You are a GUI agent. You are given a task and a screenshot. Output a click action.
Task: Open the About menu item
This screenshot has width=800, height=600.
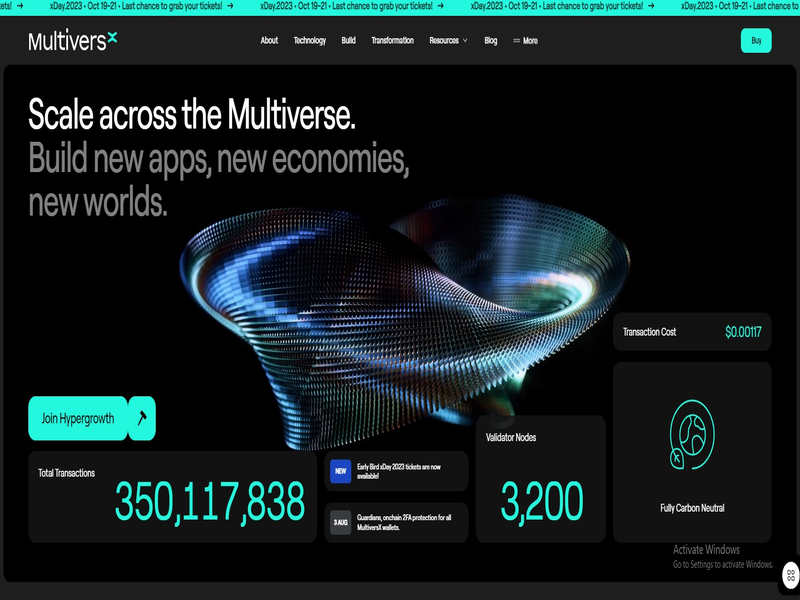coord(269,40)
